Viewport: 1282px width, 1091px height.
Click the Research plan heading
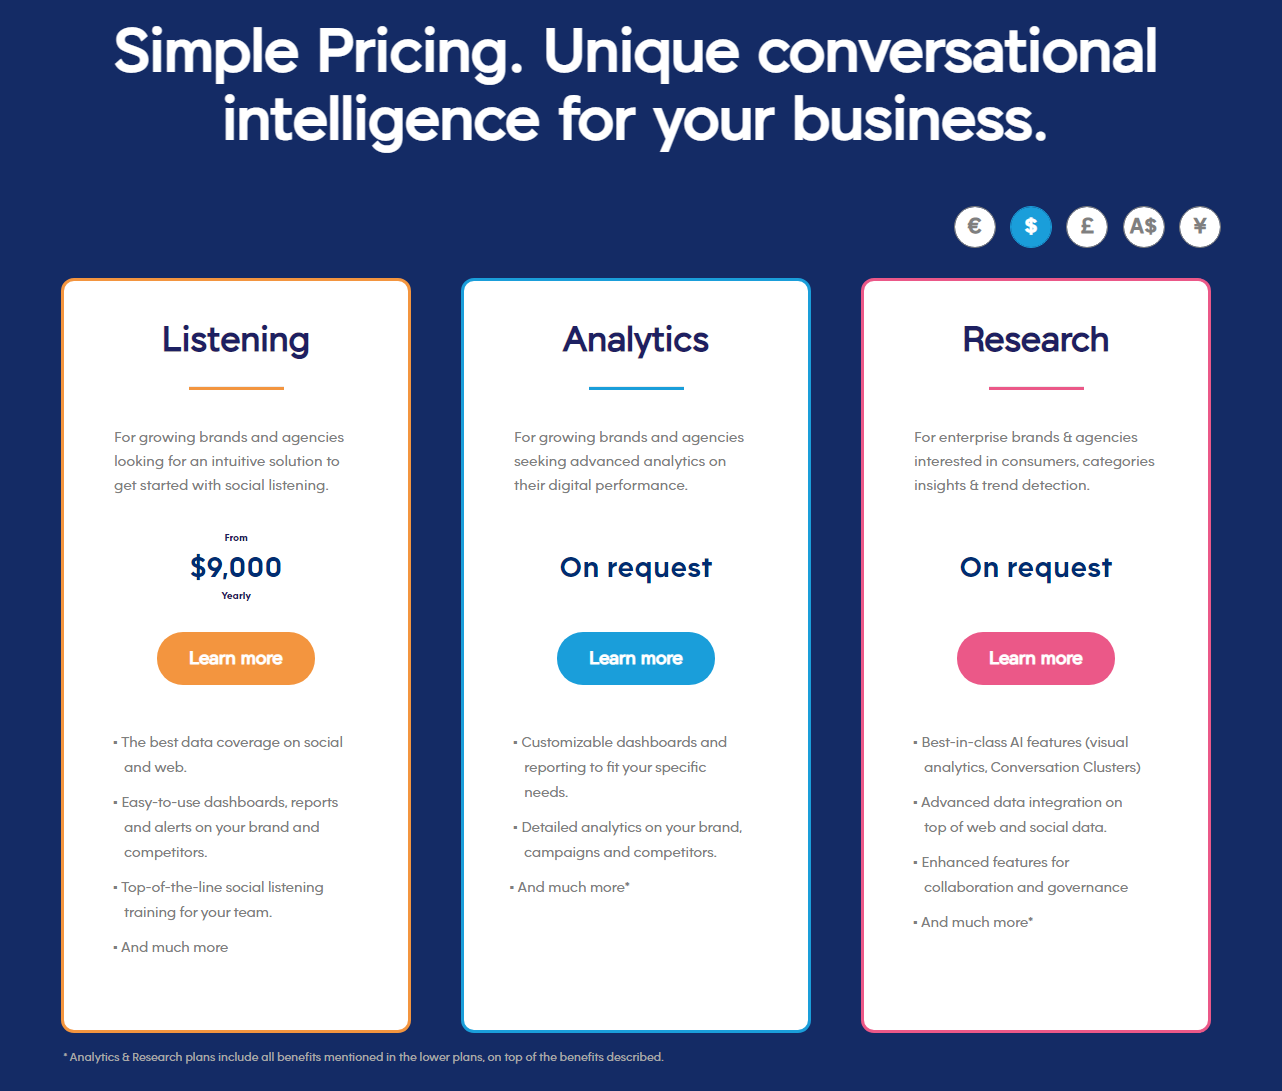pyautogui.click(x=1036, y=340)
